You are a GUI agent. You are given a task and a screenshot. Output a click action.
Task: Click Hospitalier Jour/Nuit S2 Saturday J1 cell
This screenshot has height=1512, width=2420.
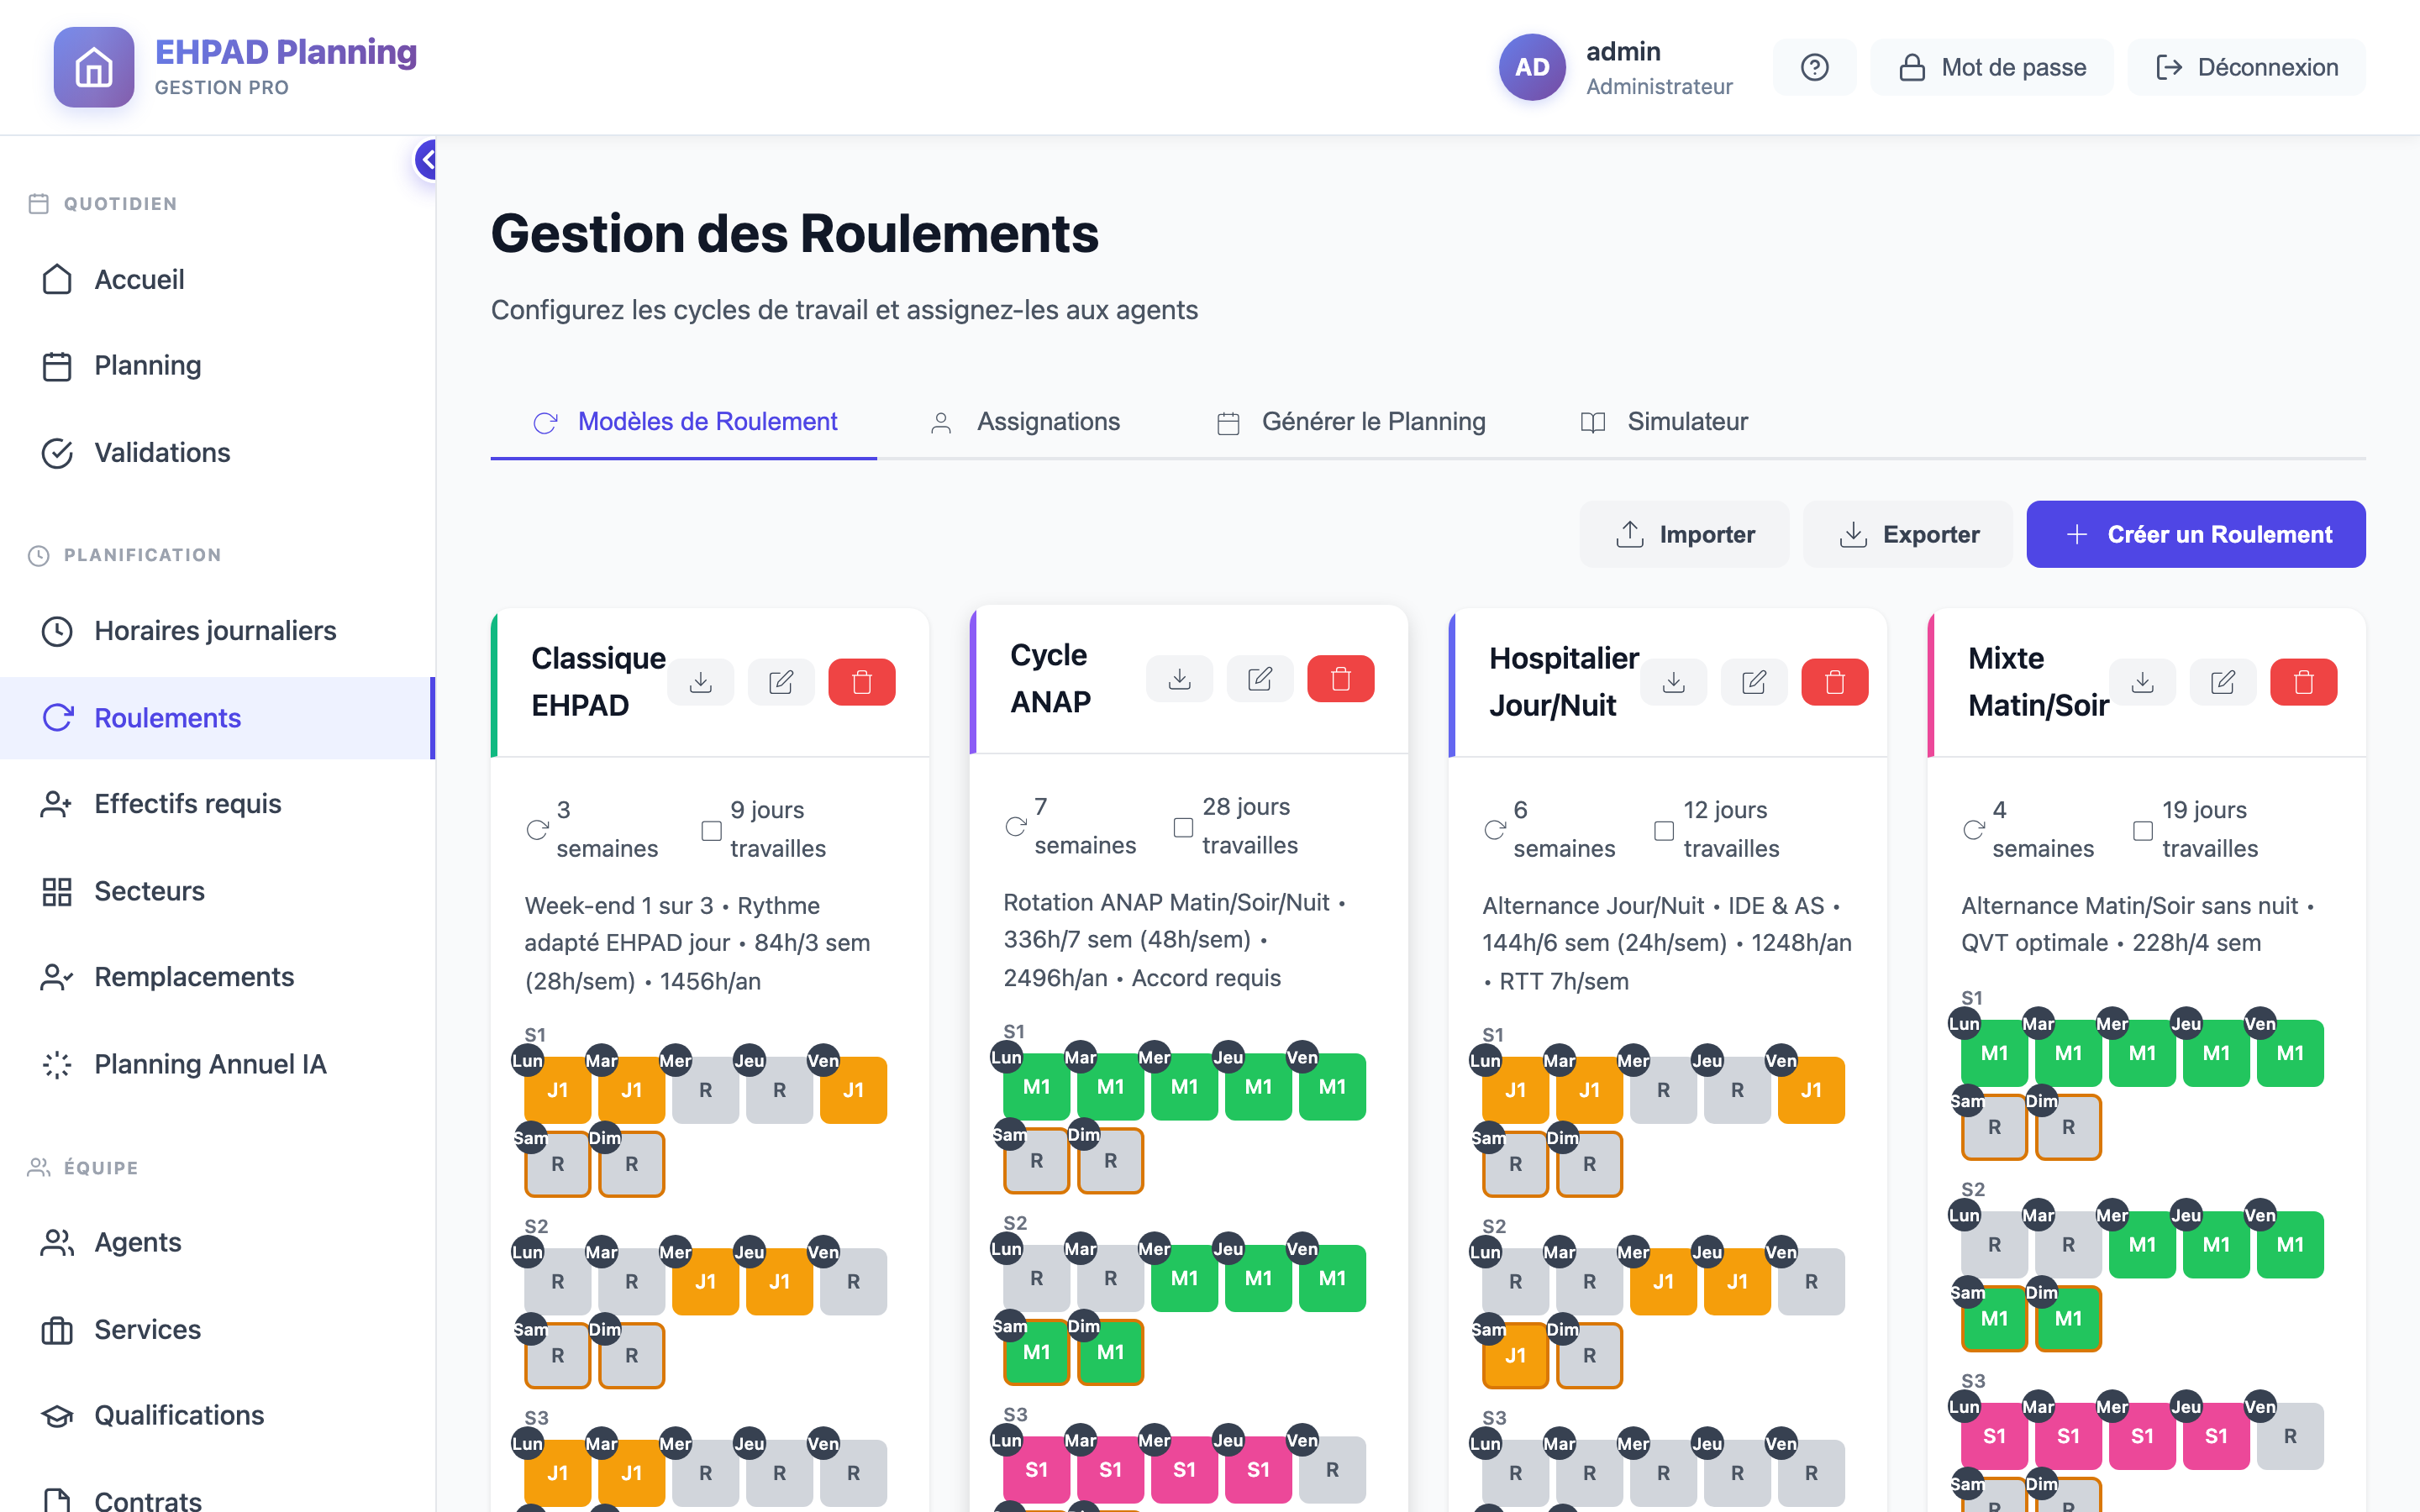pyautogui.click(x=1516, y=1356)
